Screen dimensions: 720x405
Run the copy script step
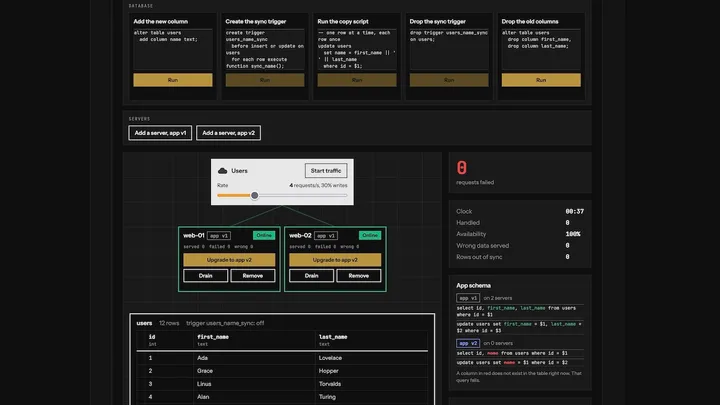(357, 80)
